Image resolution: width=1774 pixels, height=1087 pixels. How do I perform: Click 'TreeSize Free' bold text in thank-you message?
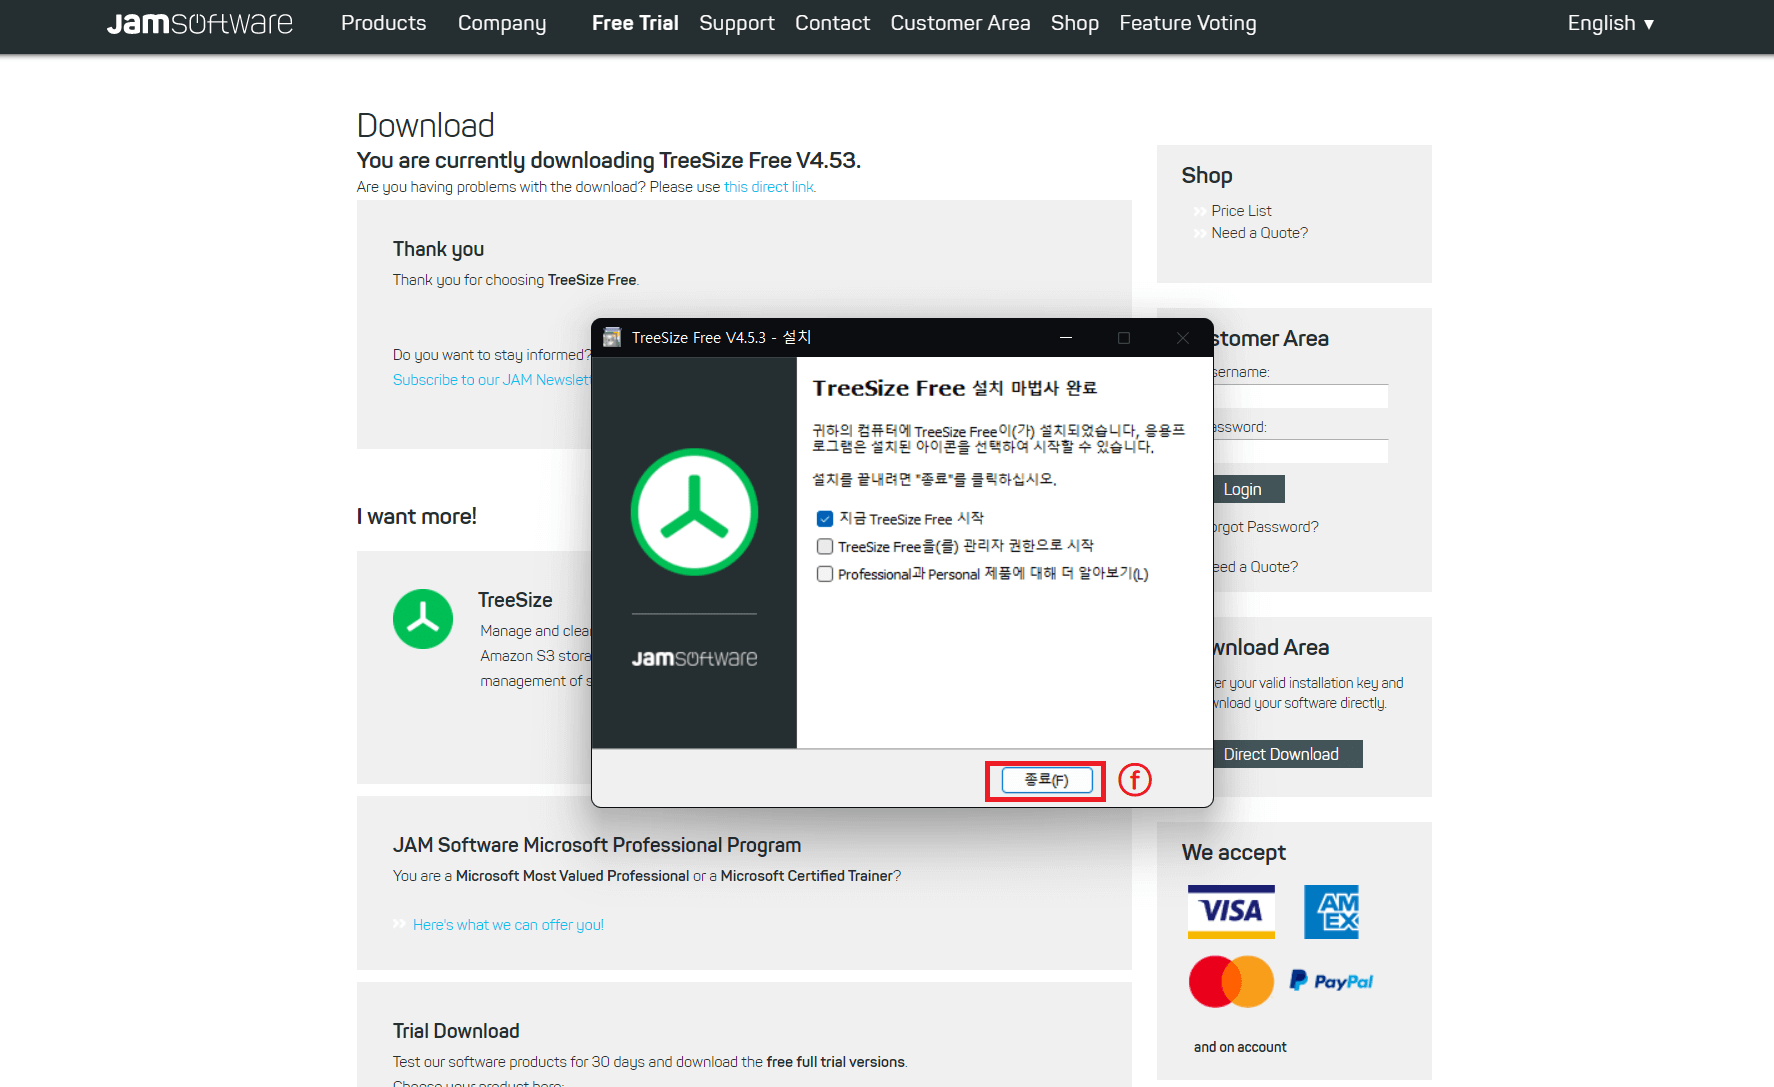click(x=592, y=280)
